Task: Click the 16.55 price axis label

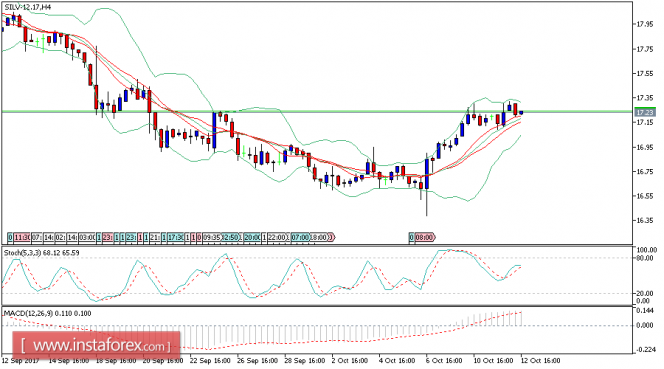Action: (x=645, y=196)
